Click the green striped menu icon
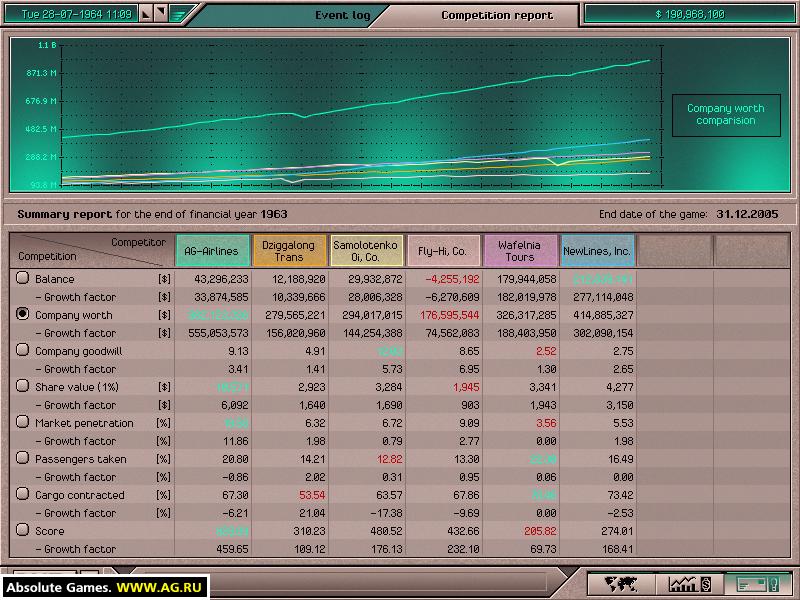The image size is (800, 600). pyautogui.click(x=178, y=15)
